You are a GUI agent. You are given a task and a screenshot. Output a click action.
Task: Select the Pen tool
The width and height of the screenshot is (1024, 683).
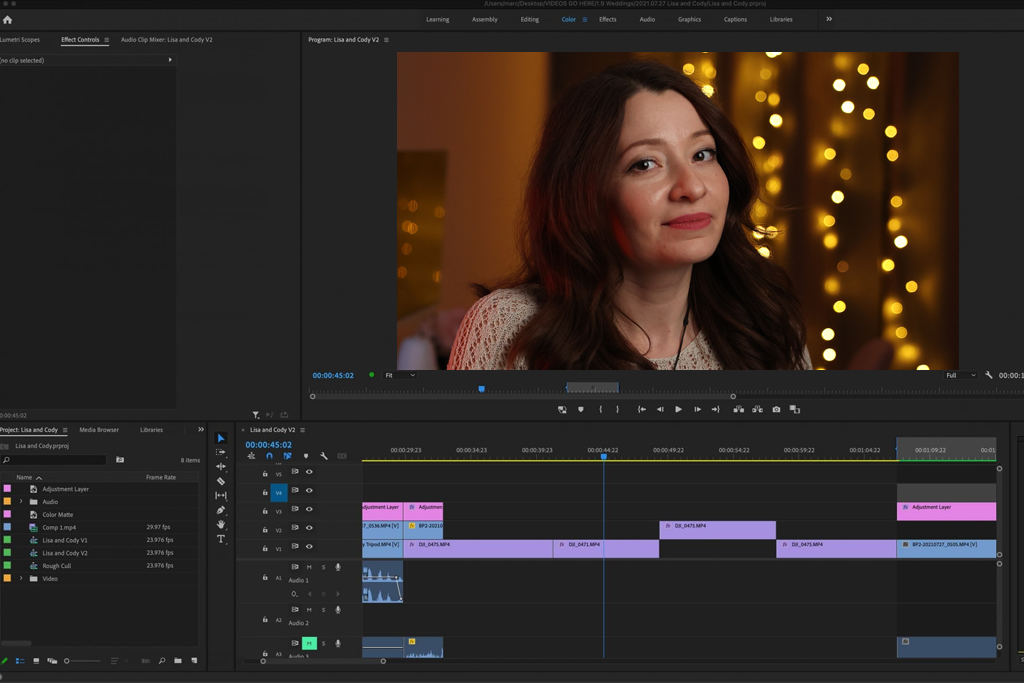point(221,510)
